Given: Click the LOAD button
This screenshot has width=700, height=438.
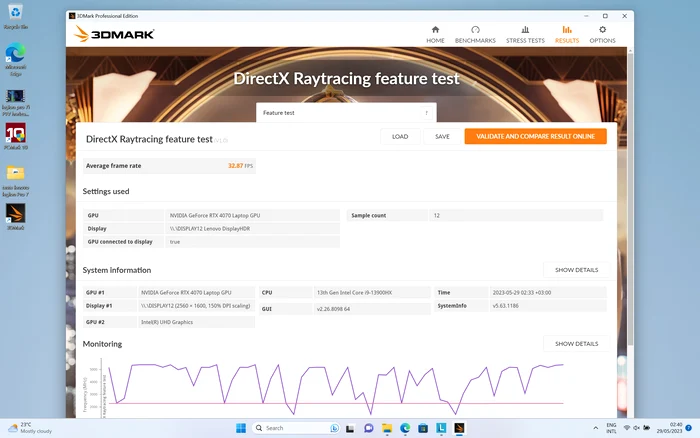Looking at the screenshot, I should 400,137.
